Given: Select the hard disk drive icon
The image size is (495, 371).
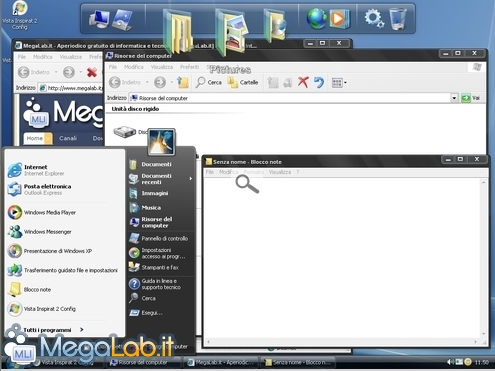Looking at the screenshot, I should pyautogui.click(x=125, y=132).
